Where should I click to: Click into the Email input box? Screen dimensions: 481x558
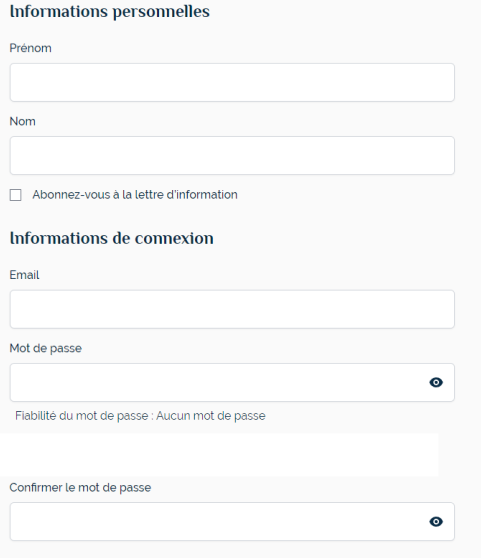232,309
